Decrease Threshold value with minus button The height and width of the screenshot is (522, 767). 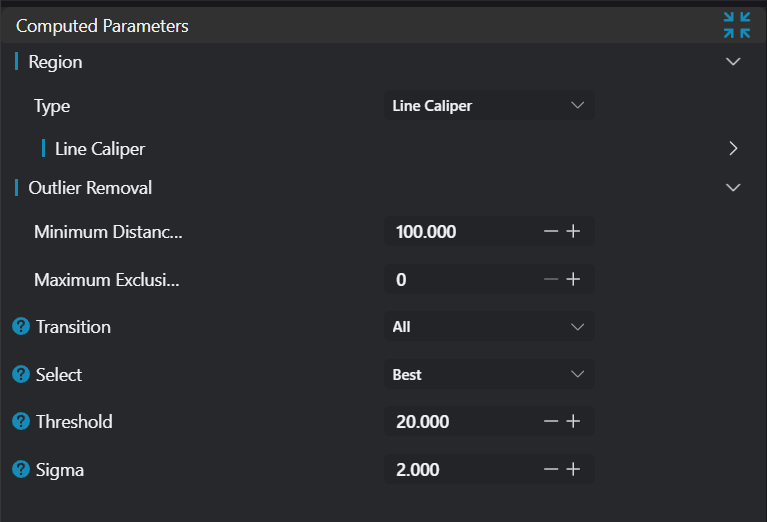(551, 422)
